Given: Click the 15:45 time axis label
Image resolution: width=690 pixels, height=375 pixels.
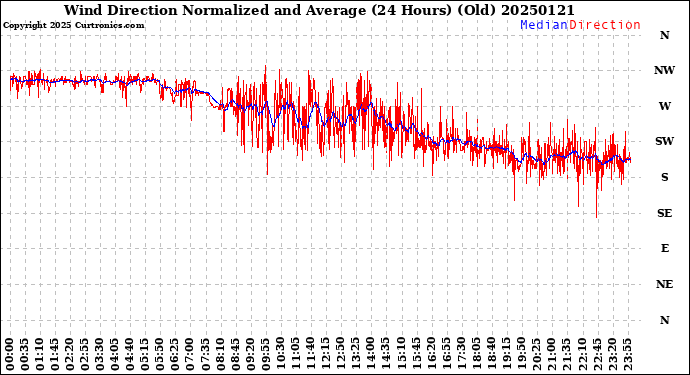Looking at the screenshot, I should click(416, 354).
